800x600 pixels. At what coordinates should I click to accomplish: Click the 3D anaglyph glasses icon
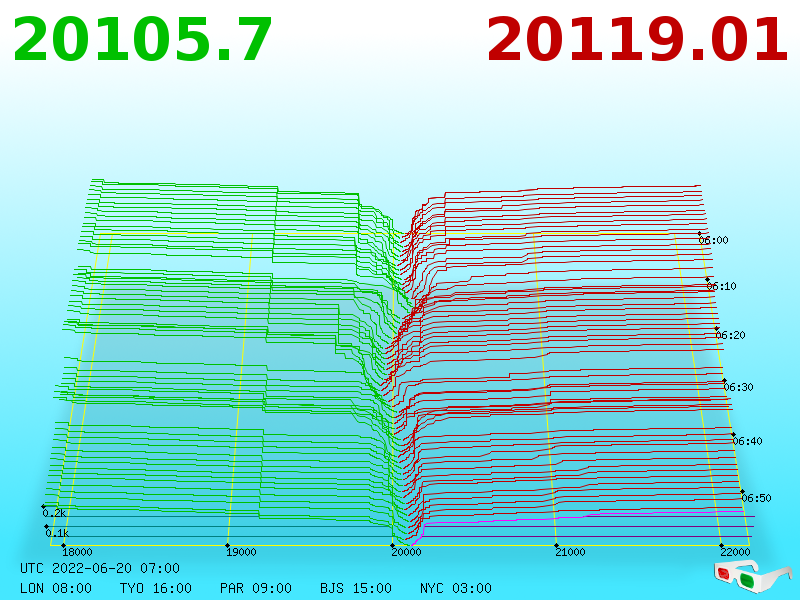pyautogui.click(x=752, y=577)
